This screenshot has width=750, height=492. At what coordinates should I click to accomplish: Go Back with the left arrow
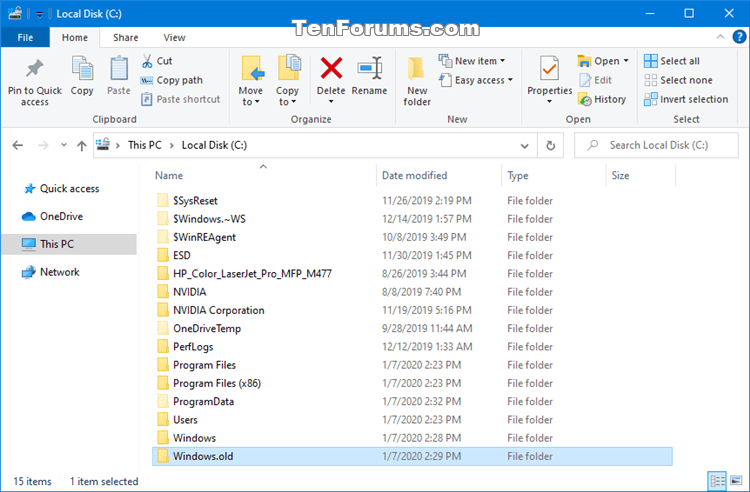tap(18, 145)
